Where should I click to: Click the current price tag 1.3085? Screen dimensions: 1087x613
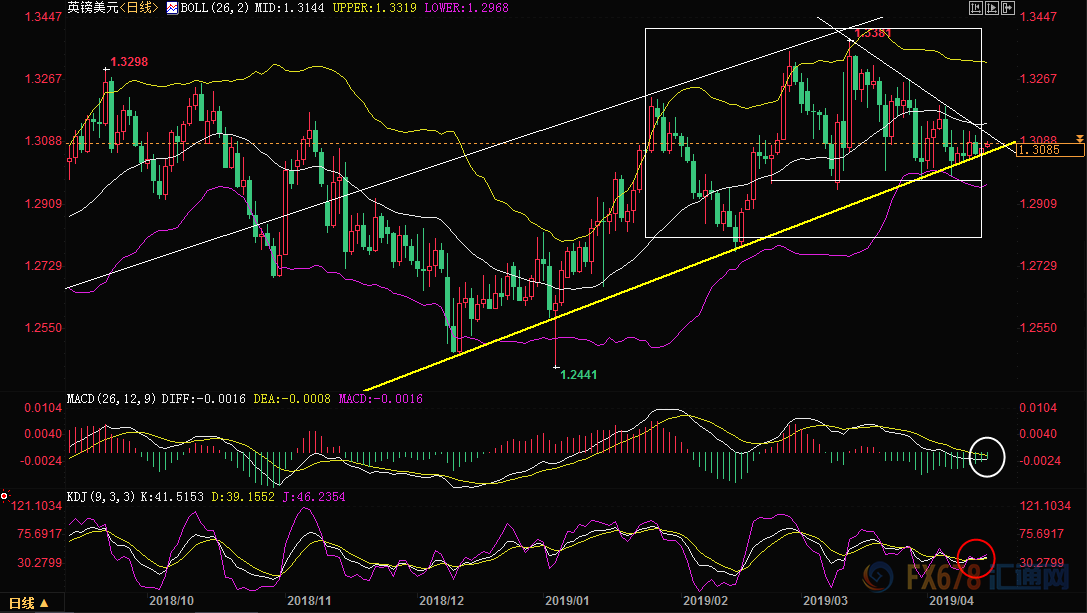[x=1049, y=150]
